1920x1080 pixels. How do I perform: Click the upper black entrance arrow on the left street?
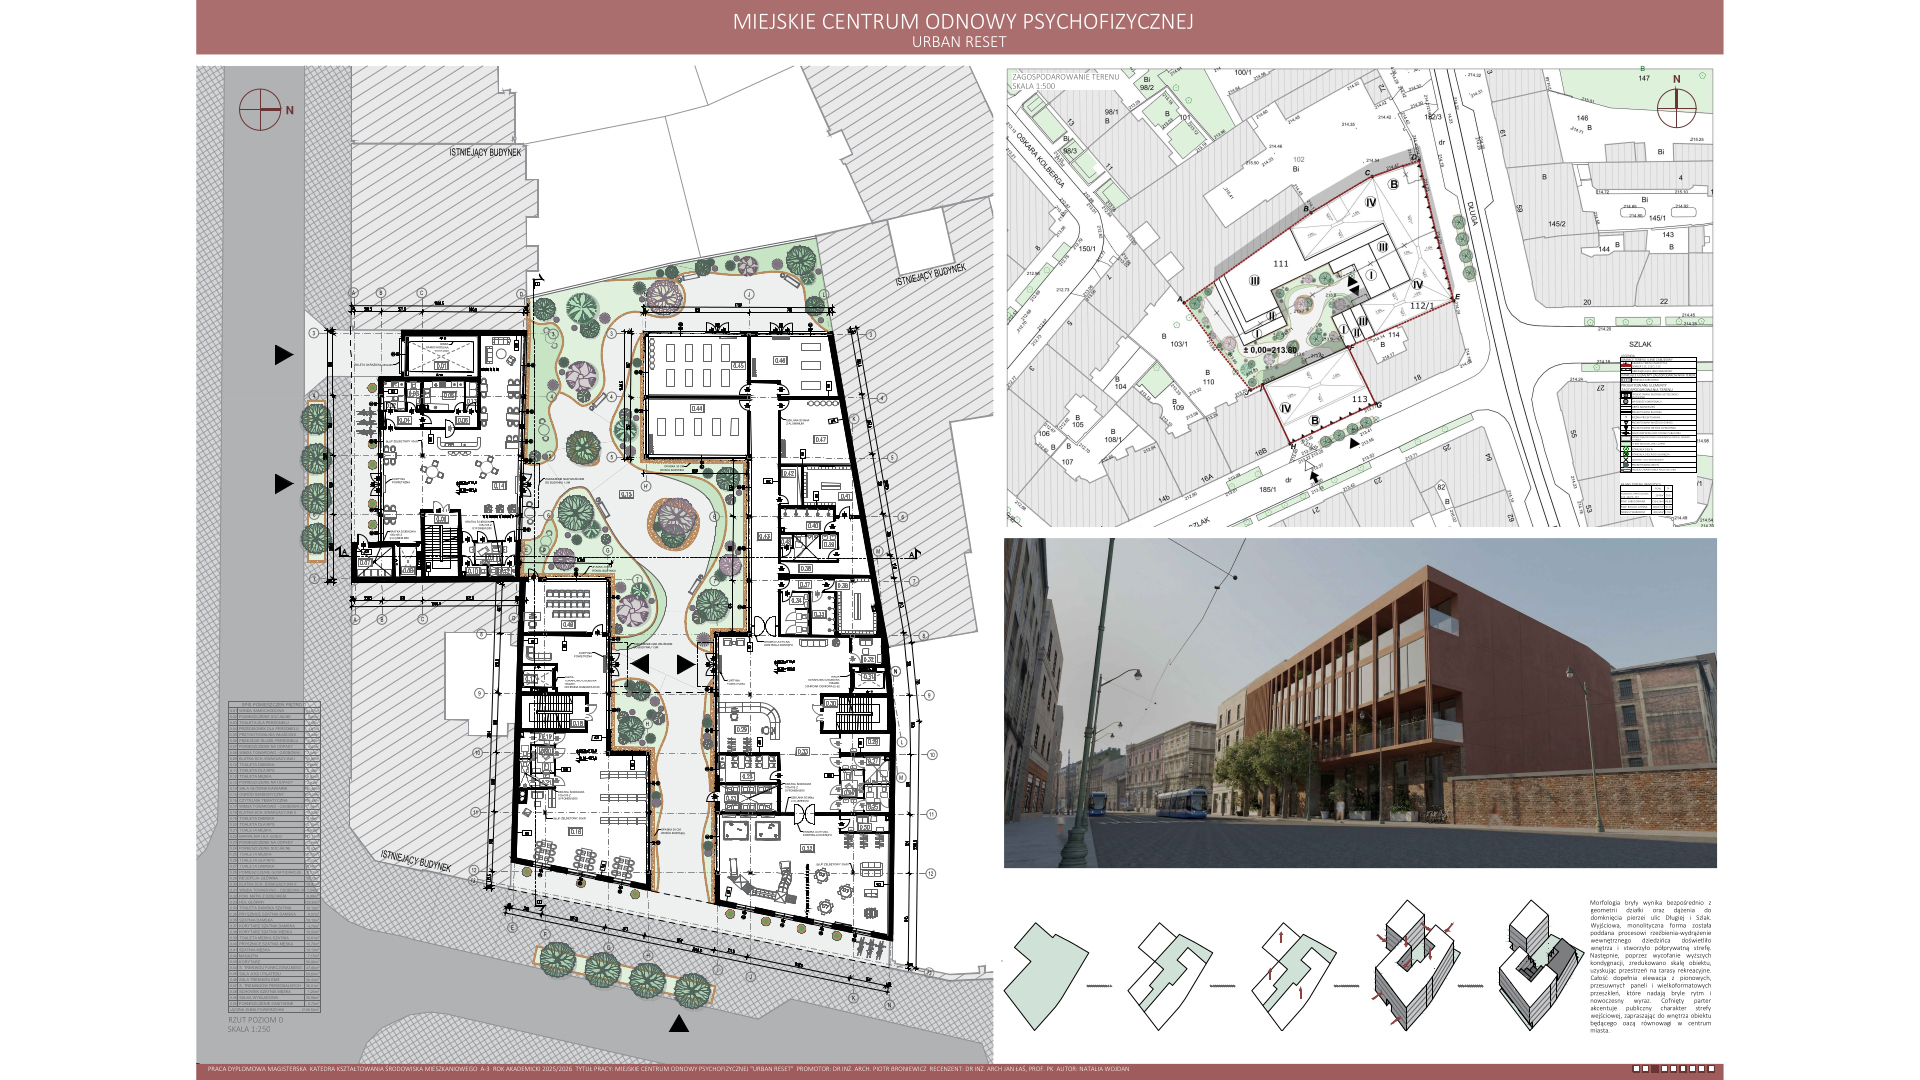(284, 354)
